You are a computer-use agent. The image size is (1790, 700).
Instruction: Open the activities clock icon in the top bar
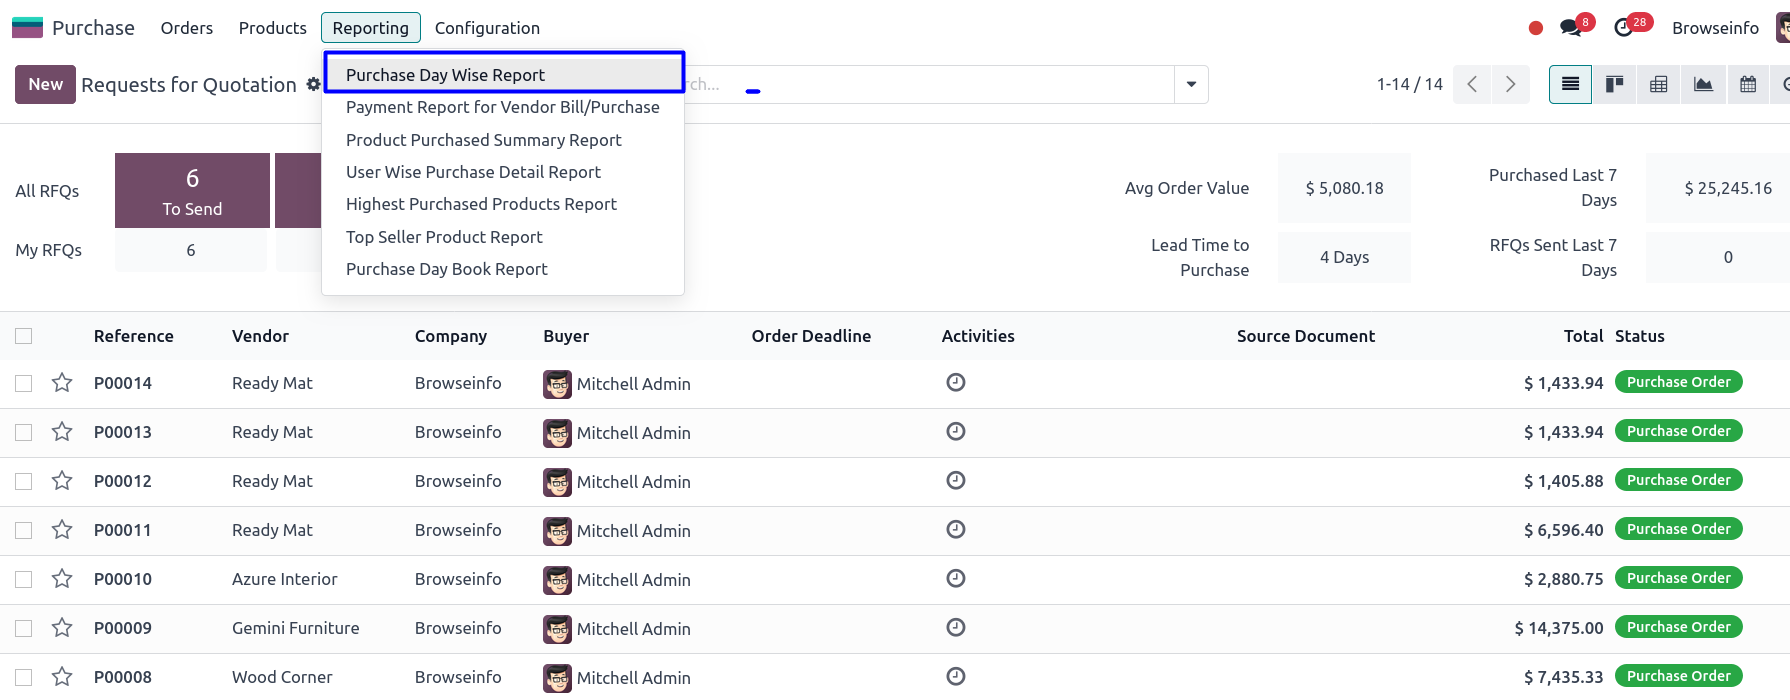click(1624, 28)
